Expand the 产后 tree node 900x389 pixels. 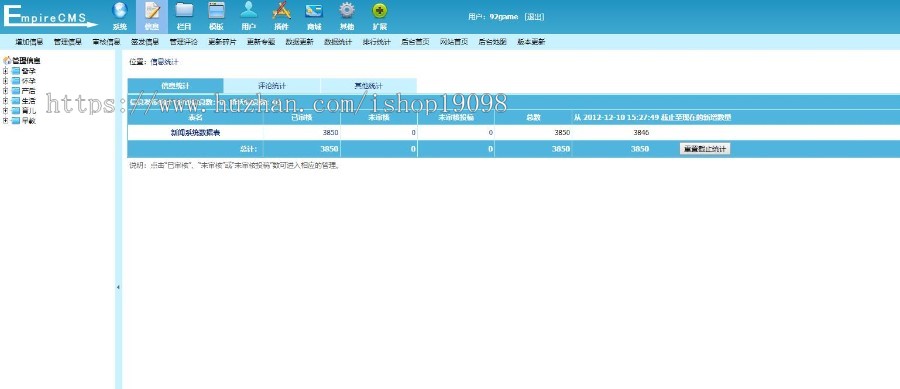[x=6, y=91]
